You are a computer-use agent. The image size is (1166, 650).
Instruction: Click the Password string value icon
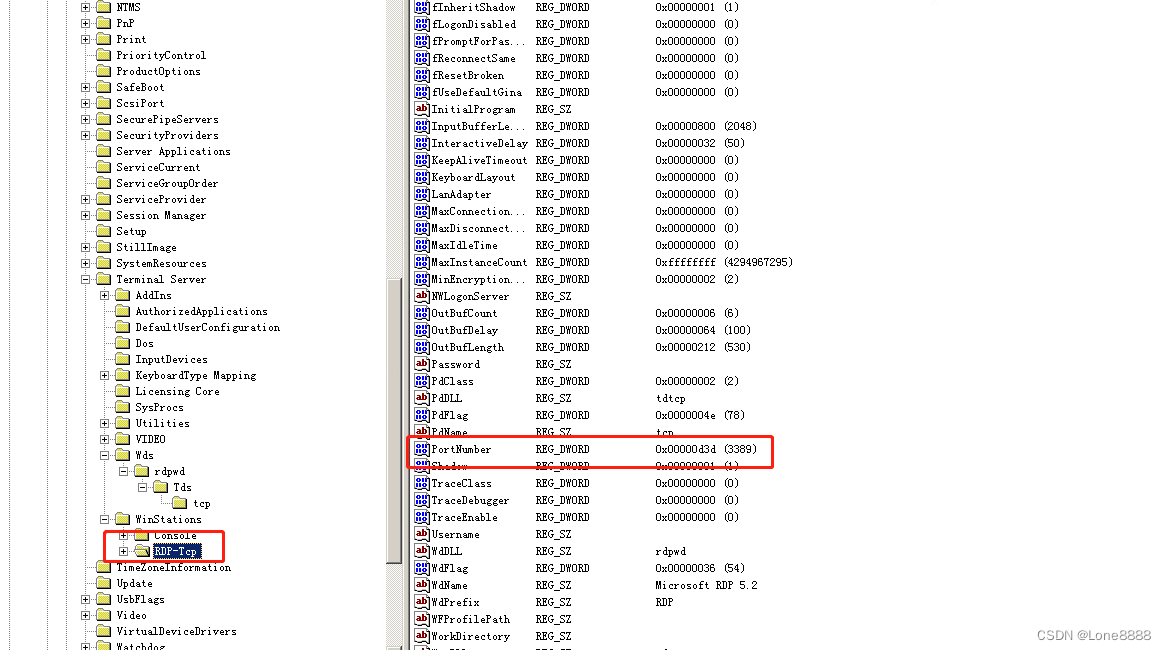click(422, 365)
